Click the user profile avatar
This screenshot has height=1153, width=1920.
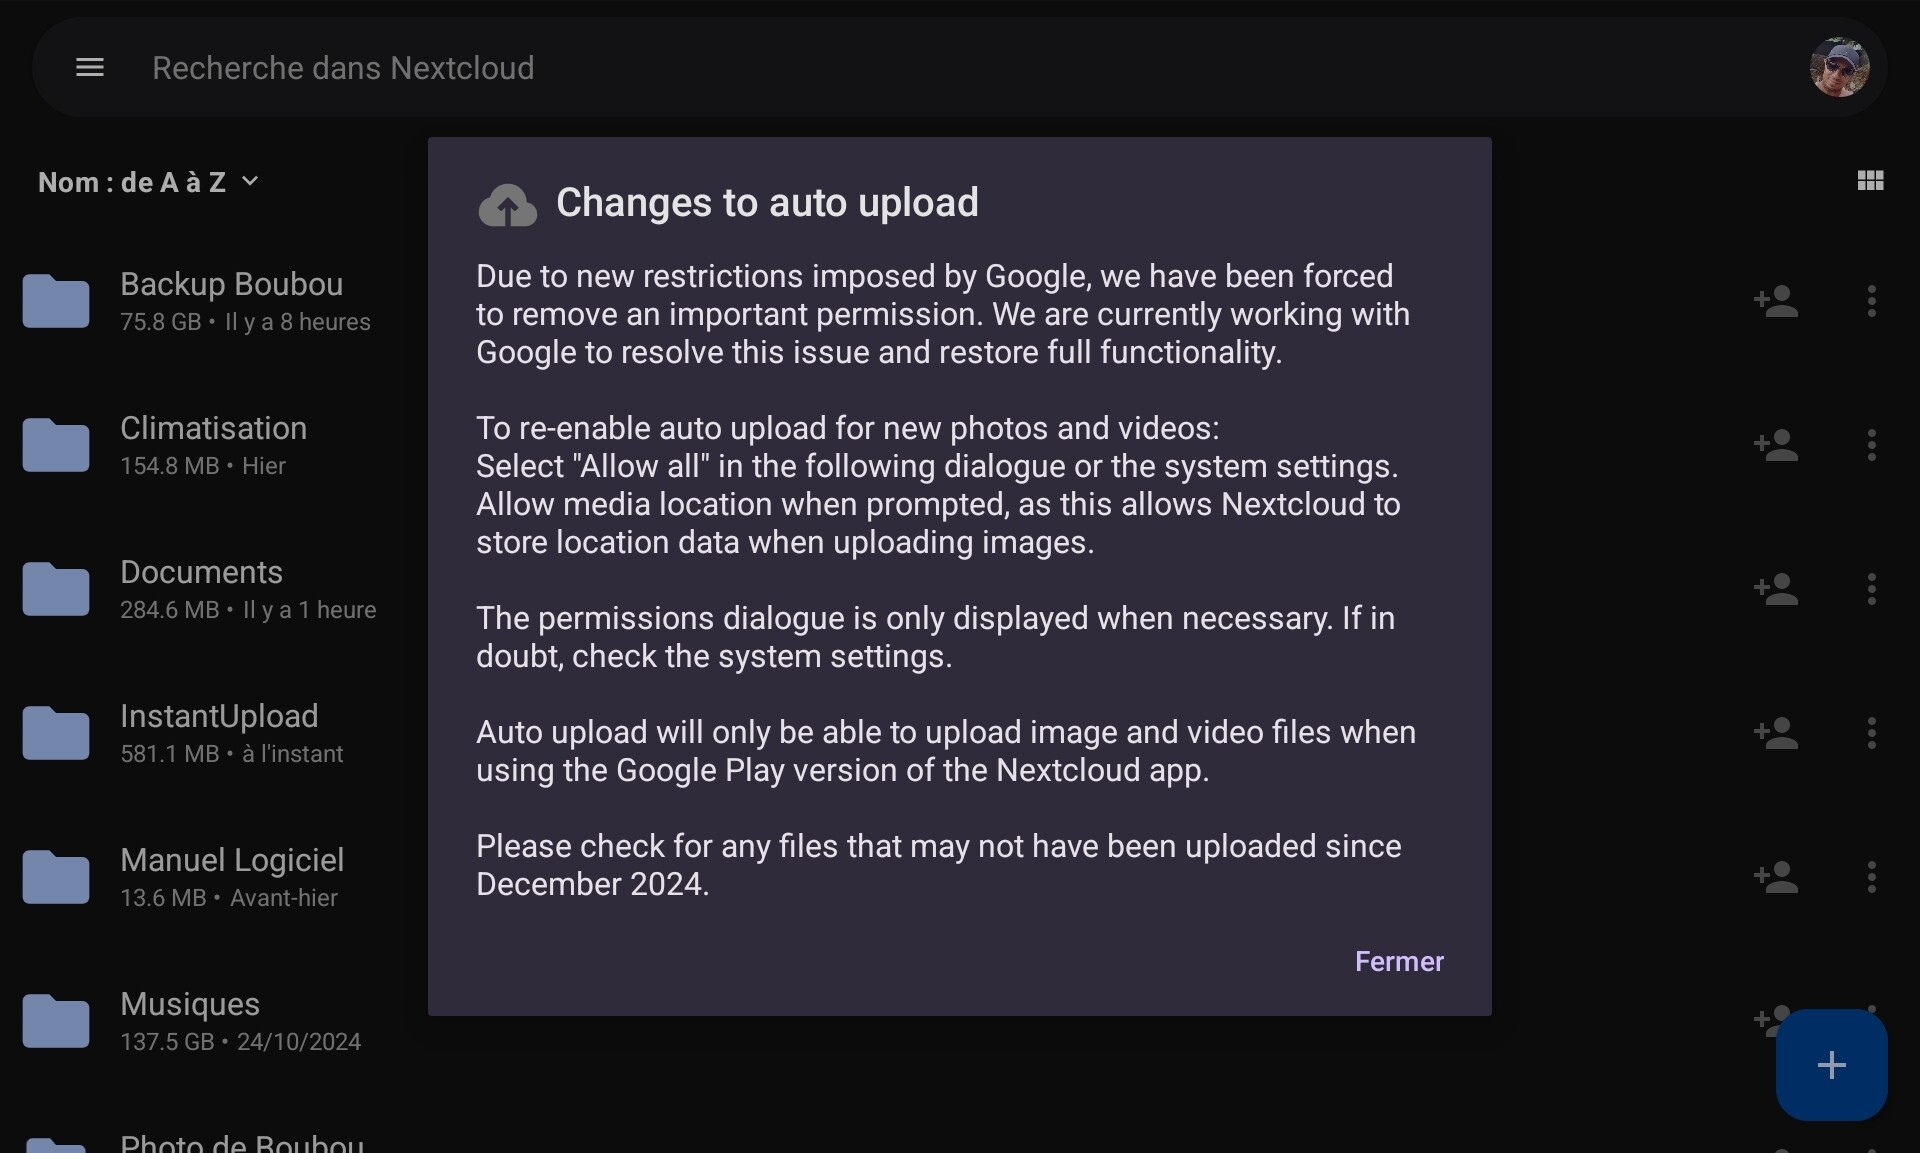click(x=1839, y=68)
